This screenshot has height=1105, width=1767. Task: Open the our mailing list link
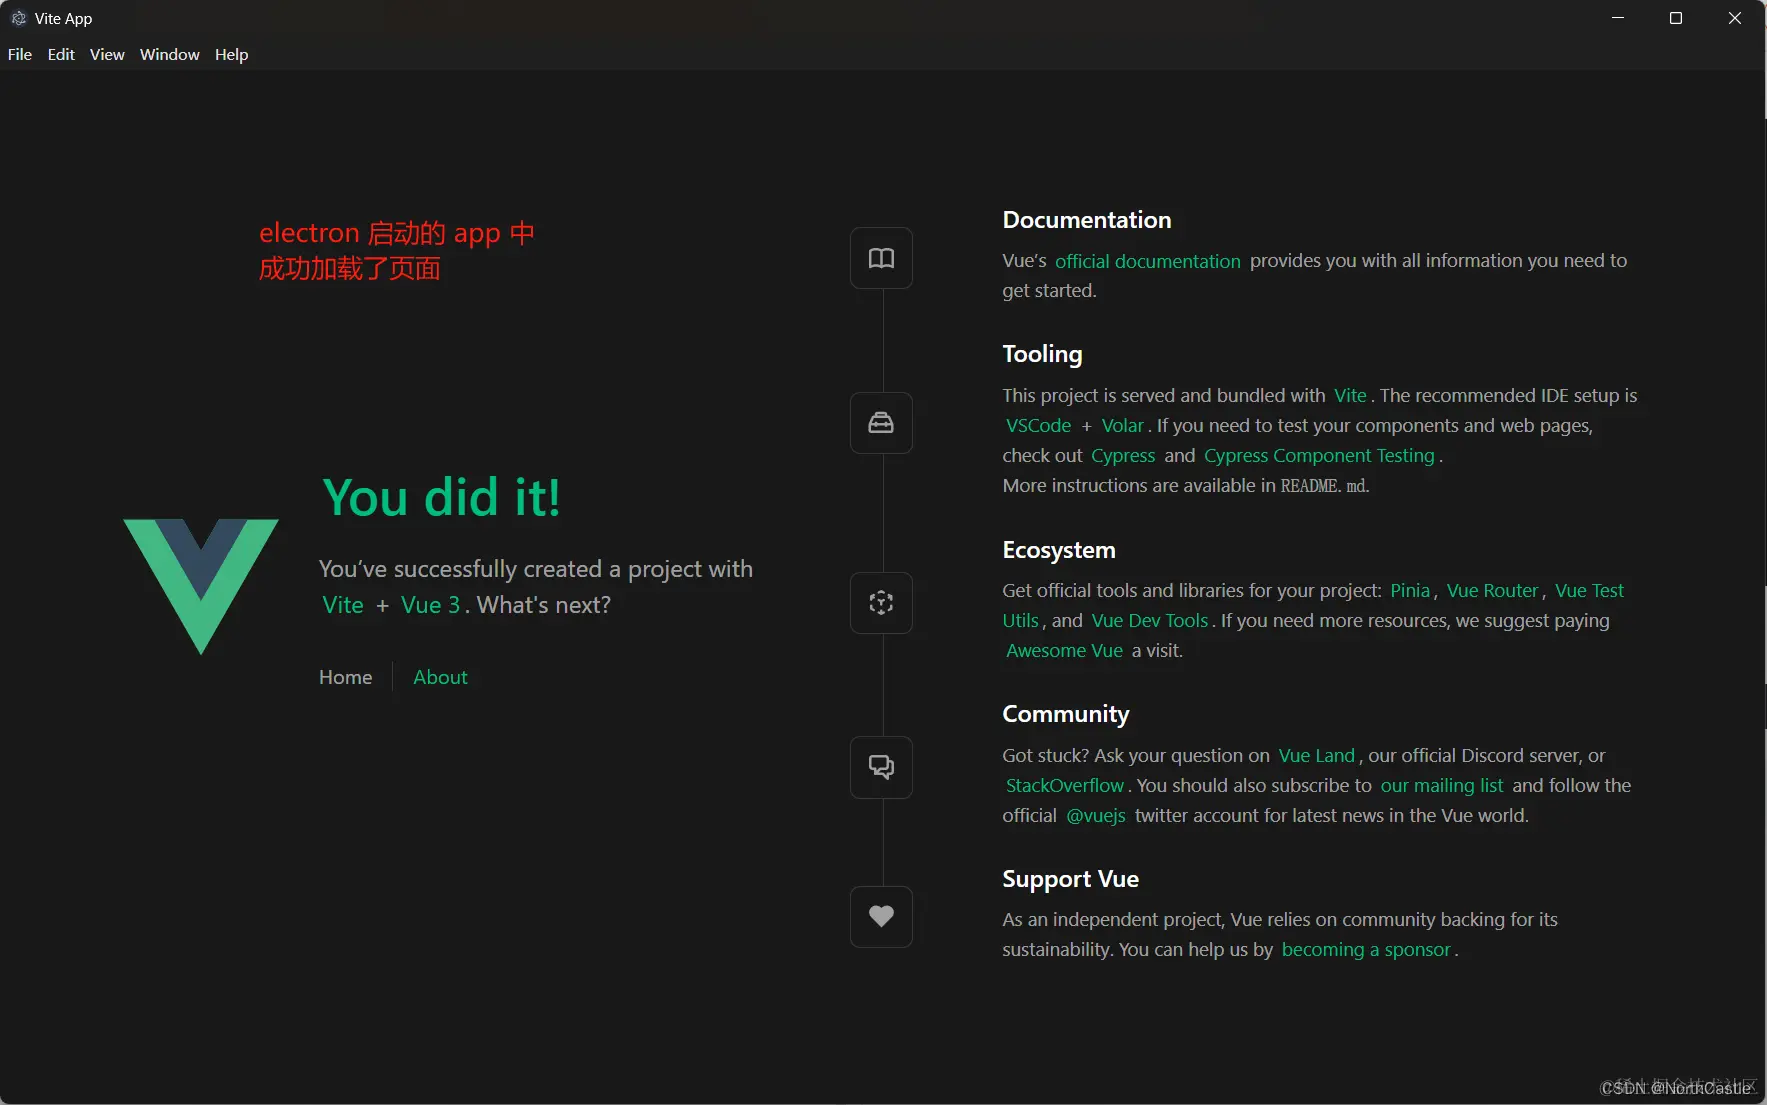pyautogui.click(x=1442, y=785)
